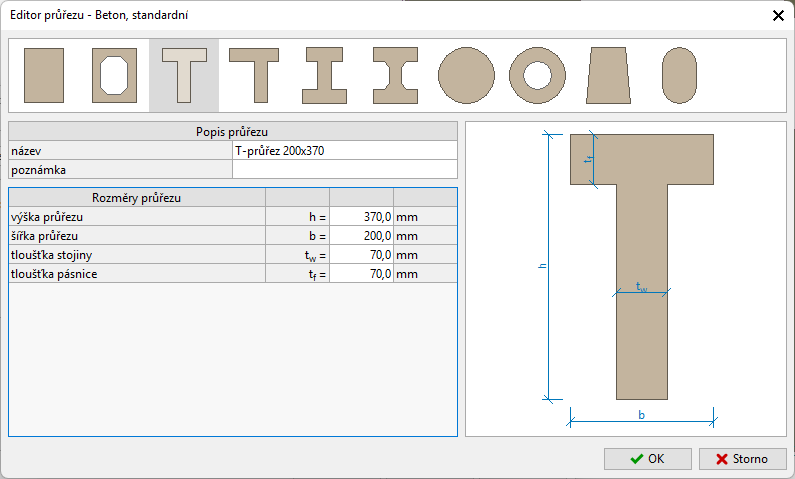Edit the výška průřezu value 370,0
Screen dimensions: 795x479
coord(361,215)
